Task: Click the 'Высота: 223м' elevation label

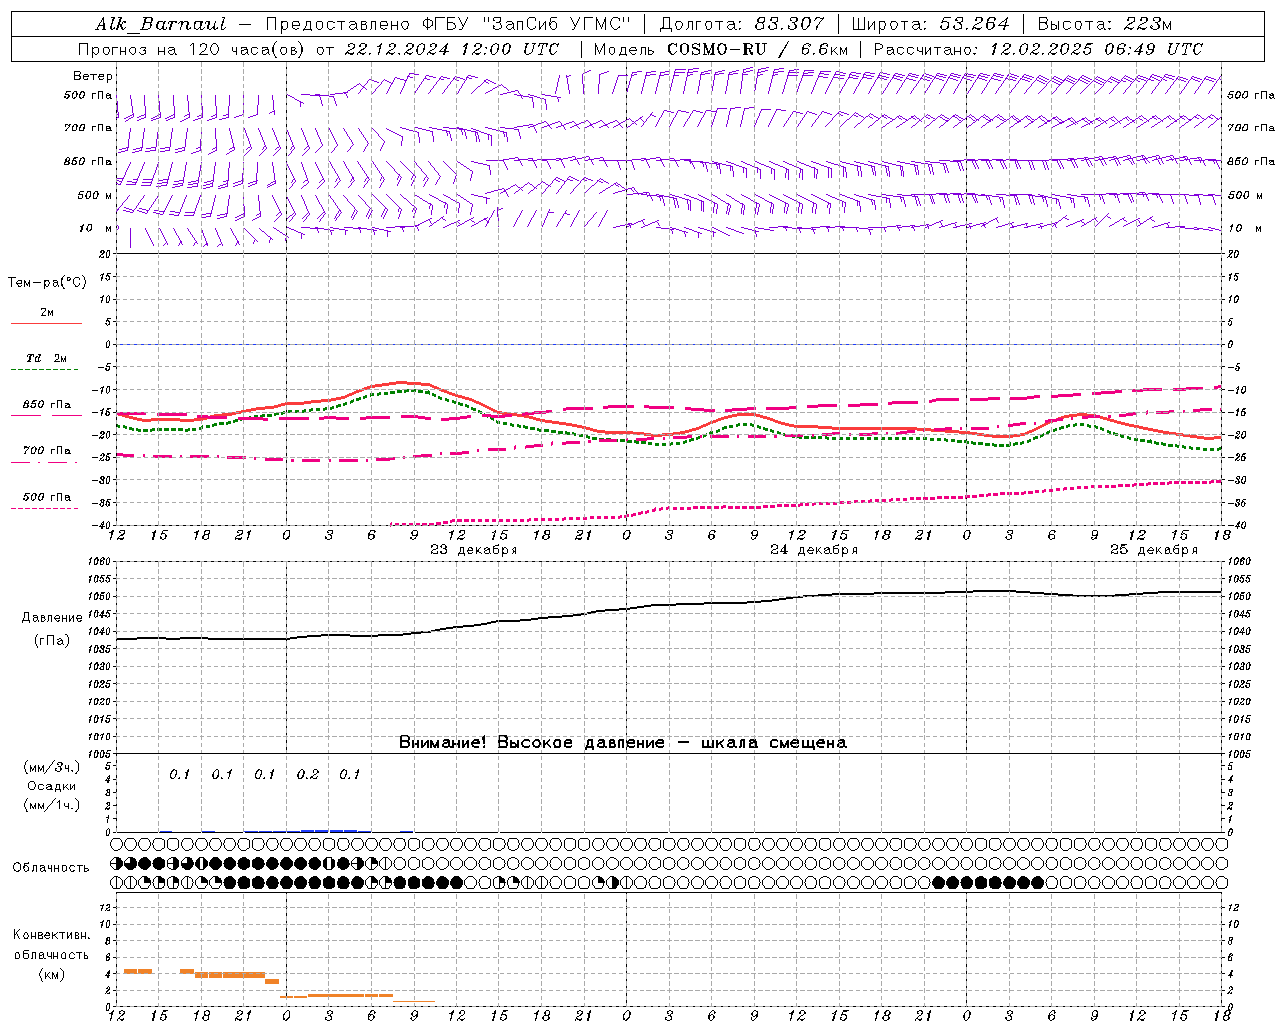Action: pos(1104,24)
